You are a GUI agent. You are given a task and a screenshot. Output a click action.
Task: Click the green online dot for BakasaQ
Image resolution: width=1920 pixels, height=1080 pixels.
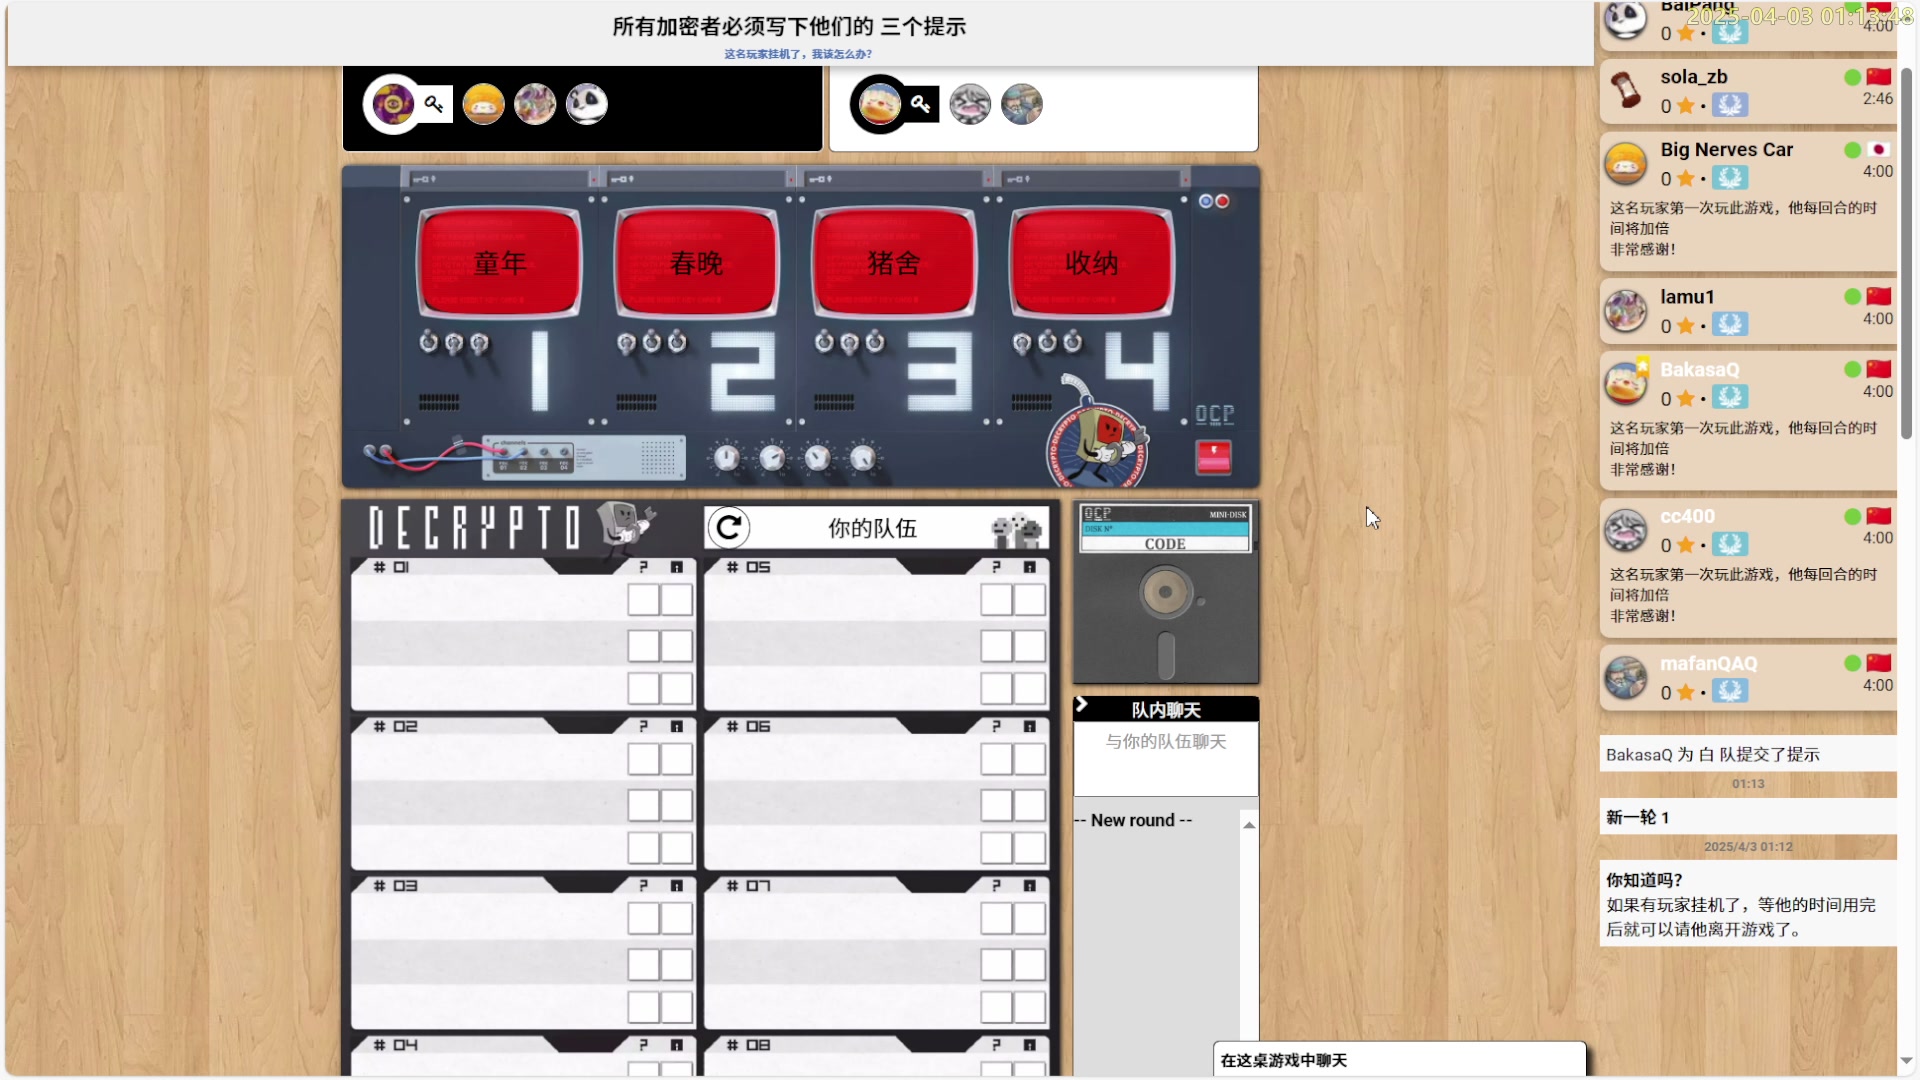[1852, 370]
